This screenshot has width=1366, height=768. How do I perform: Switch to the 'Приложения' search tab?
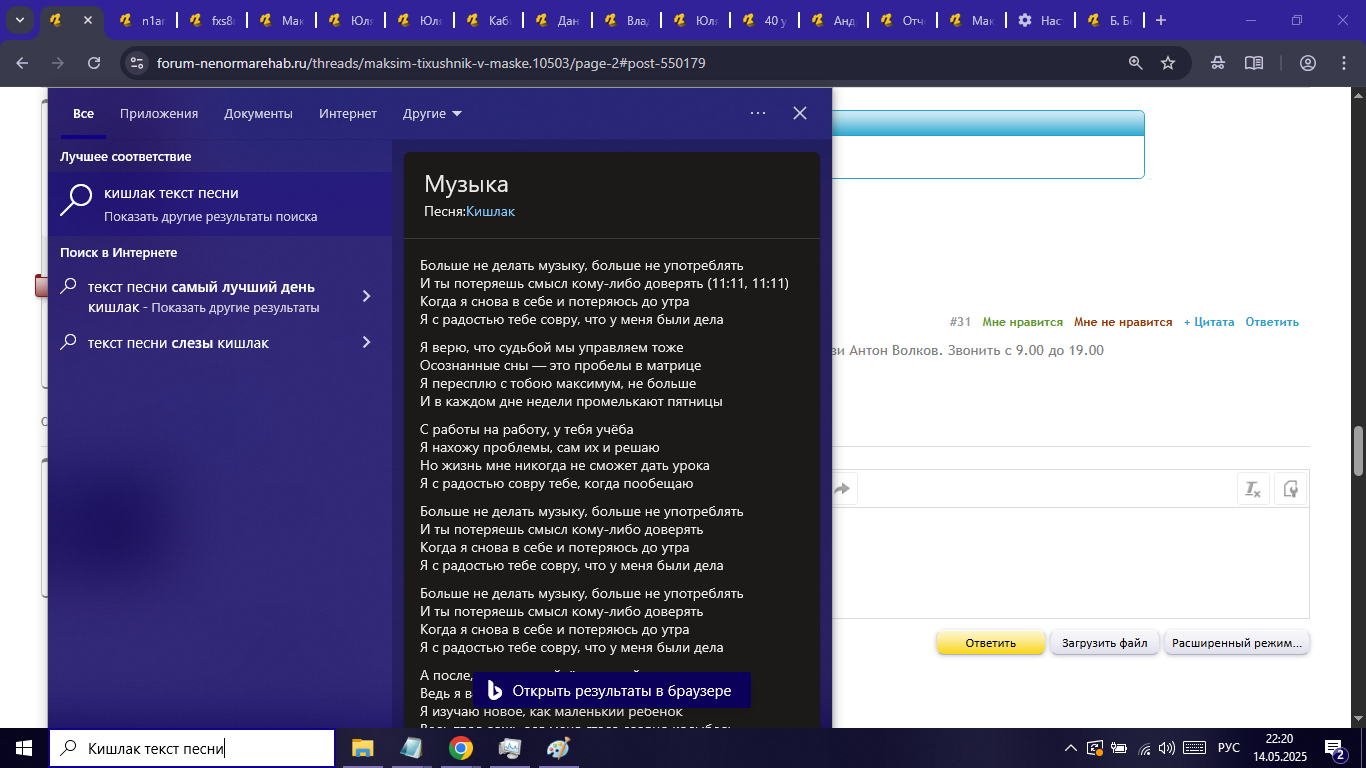159,114
